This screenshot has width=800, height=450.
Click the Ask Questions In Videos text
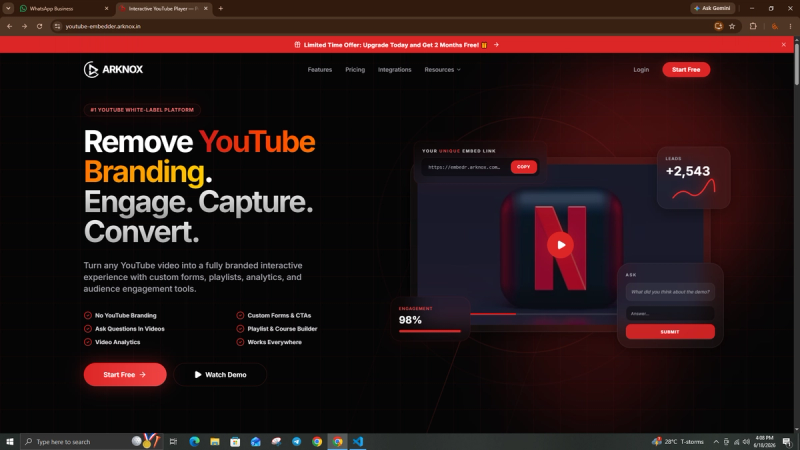pyautogui.click(x=130, y=329)
